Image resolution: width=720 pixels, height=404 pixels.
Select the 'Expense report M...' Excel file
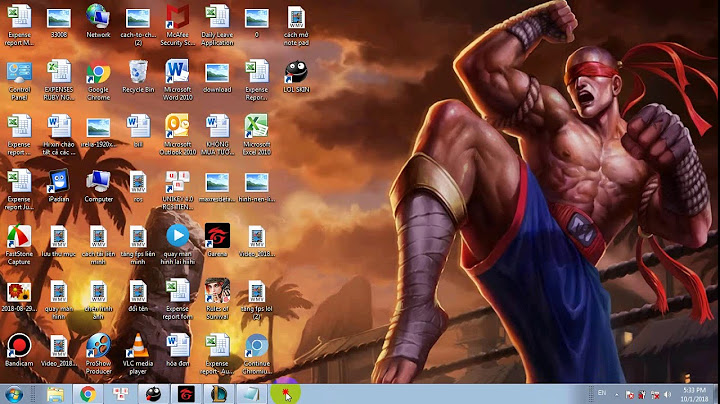pos(19,25)
